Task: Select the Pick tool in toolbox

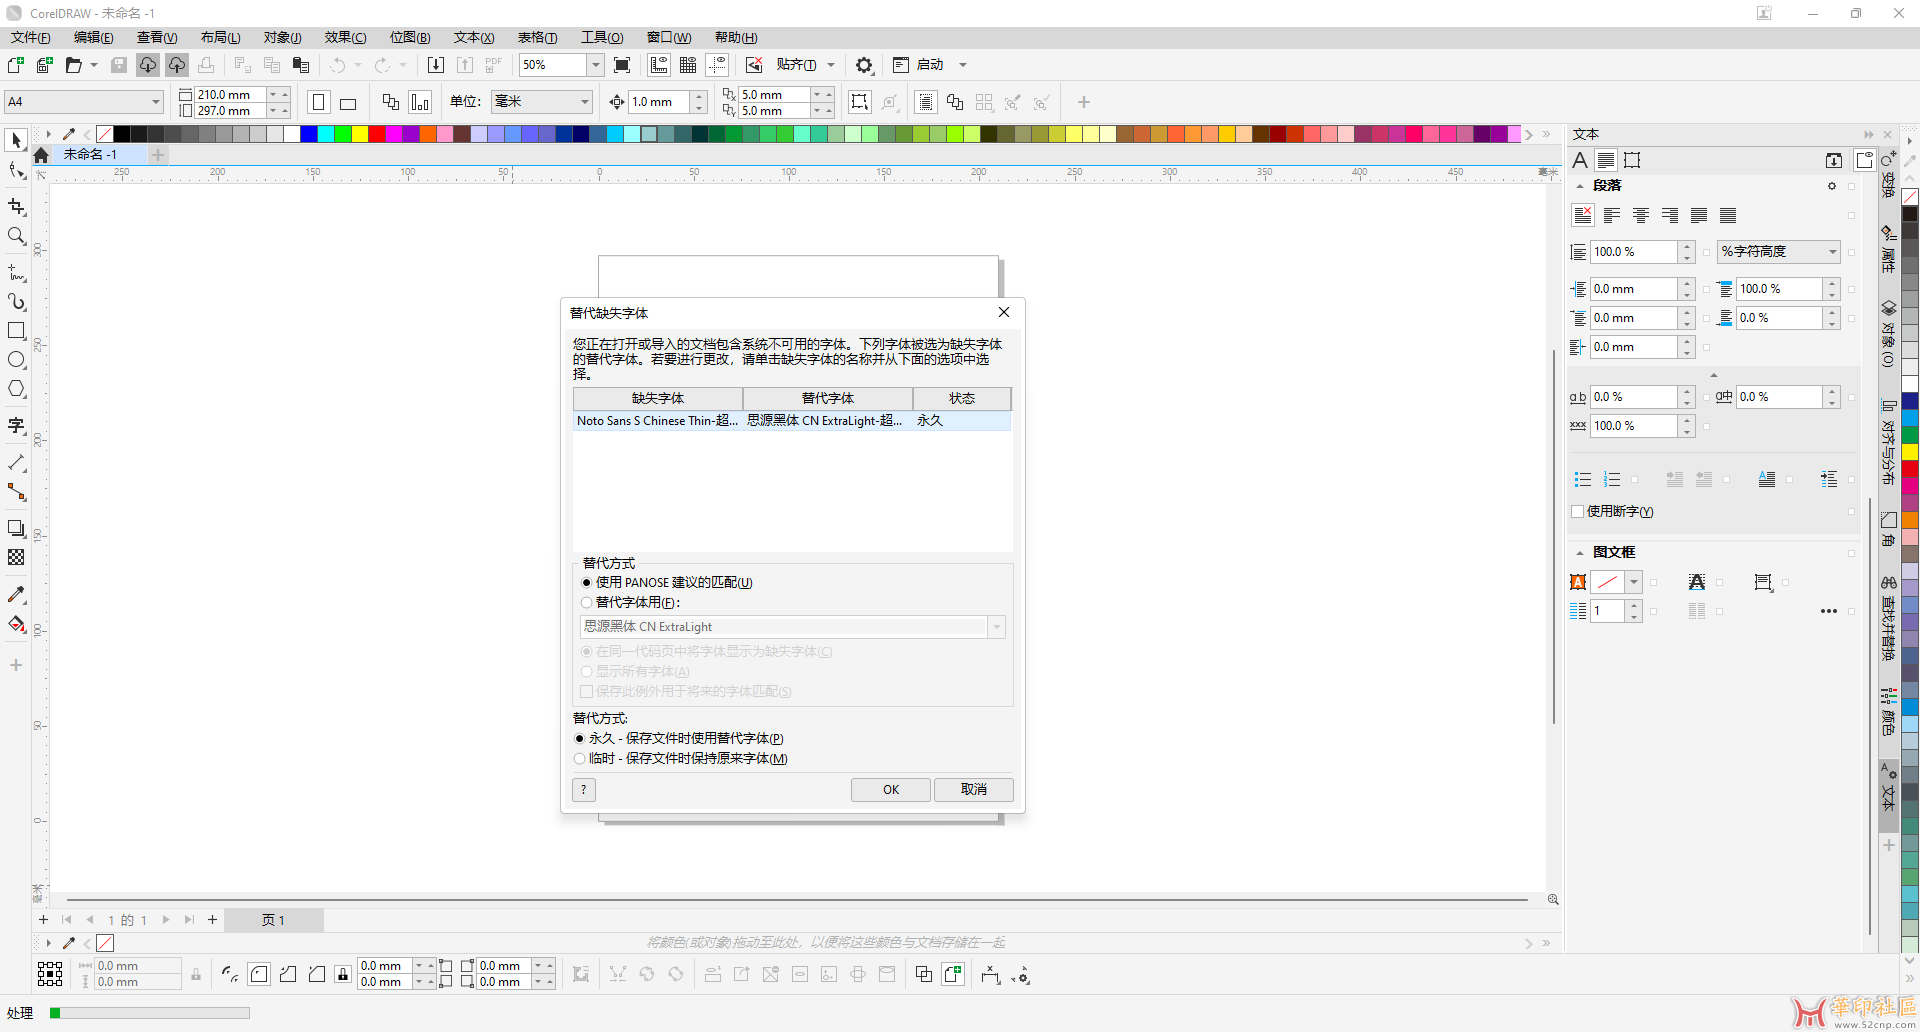Action: click(x=16, y=140)
